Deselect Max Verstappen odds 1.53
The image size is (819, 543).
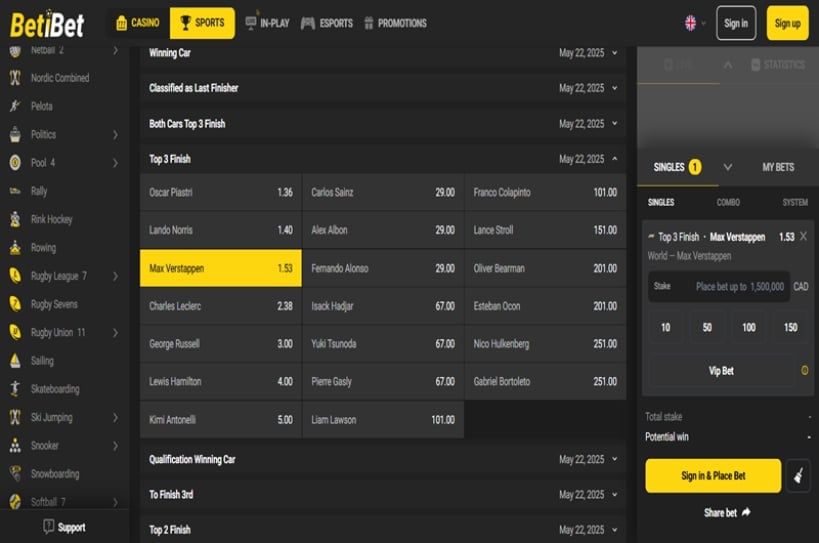point(220,268)
